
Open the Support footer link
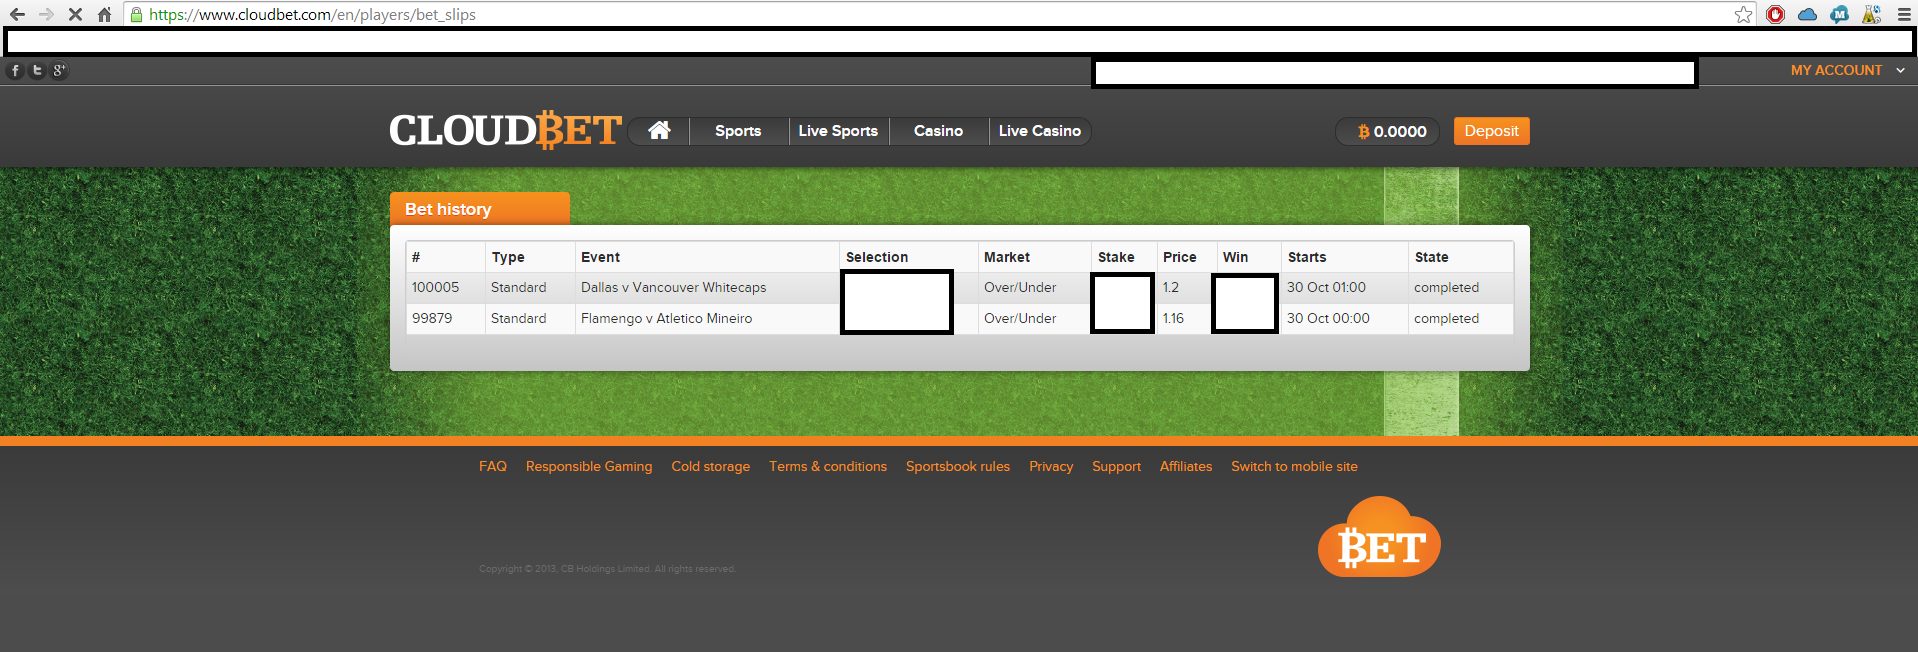[1116, 466]
